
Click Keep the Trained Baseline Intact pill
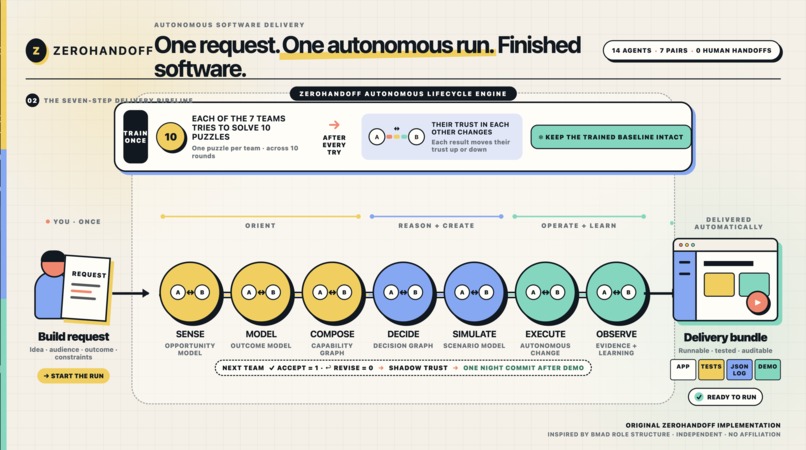[611, 137]
